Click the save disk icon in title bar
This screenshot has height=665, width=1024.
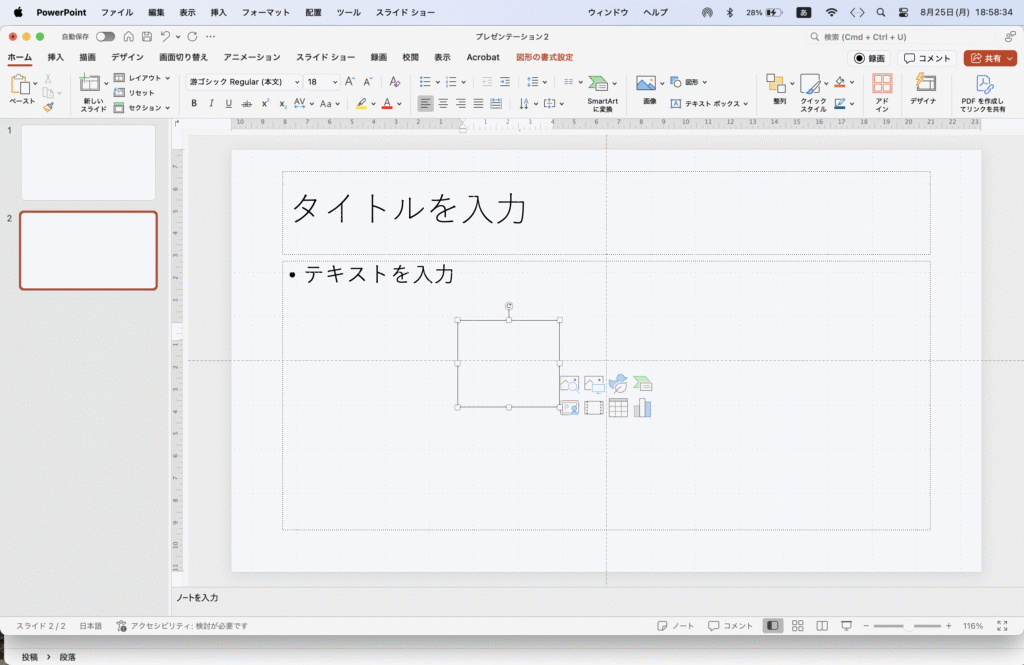146,37
